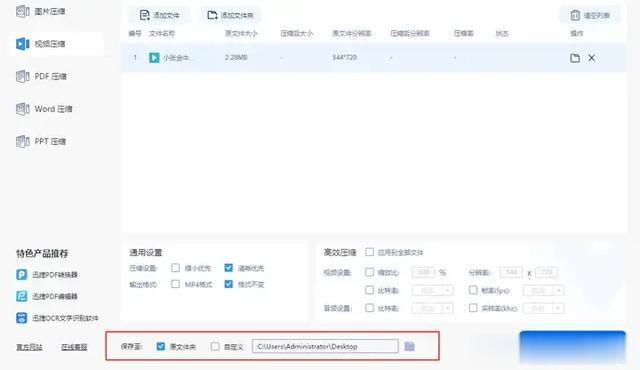This screenshot has width=640, height=370.
Task: Enable 自定义 custom save path checkbox
Action: pos(215,346)
